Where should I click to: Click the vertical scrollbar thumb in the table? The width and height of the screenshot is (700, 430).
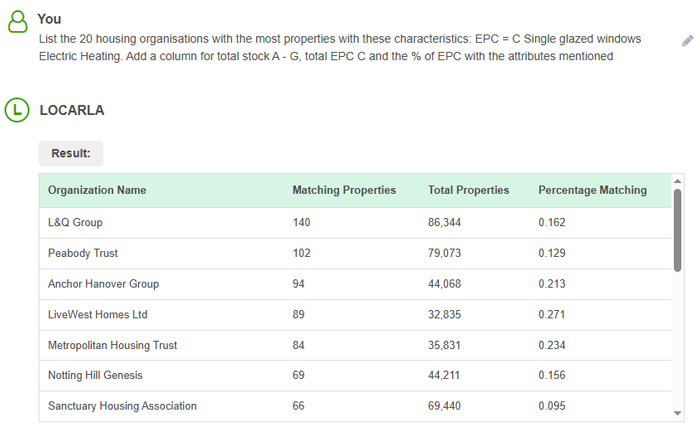click(x=677, y=230)
